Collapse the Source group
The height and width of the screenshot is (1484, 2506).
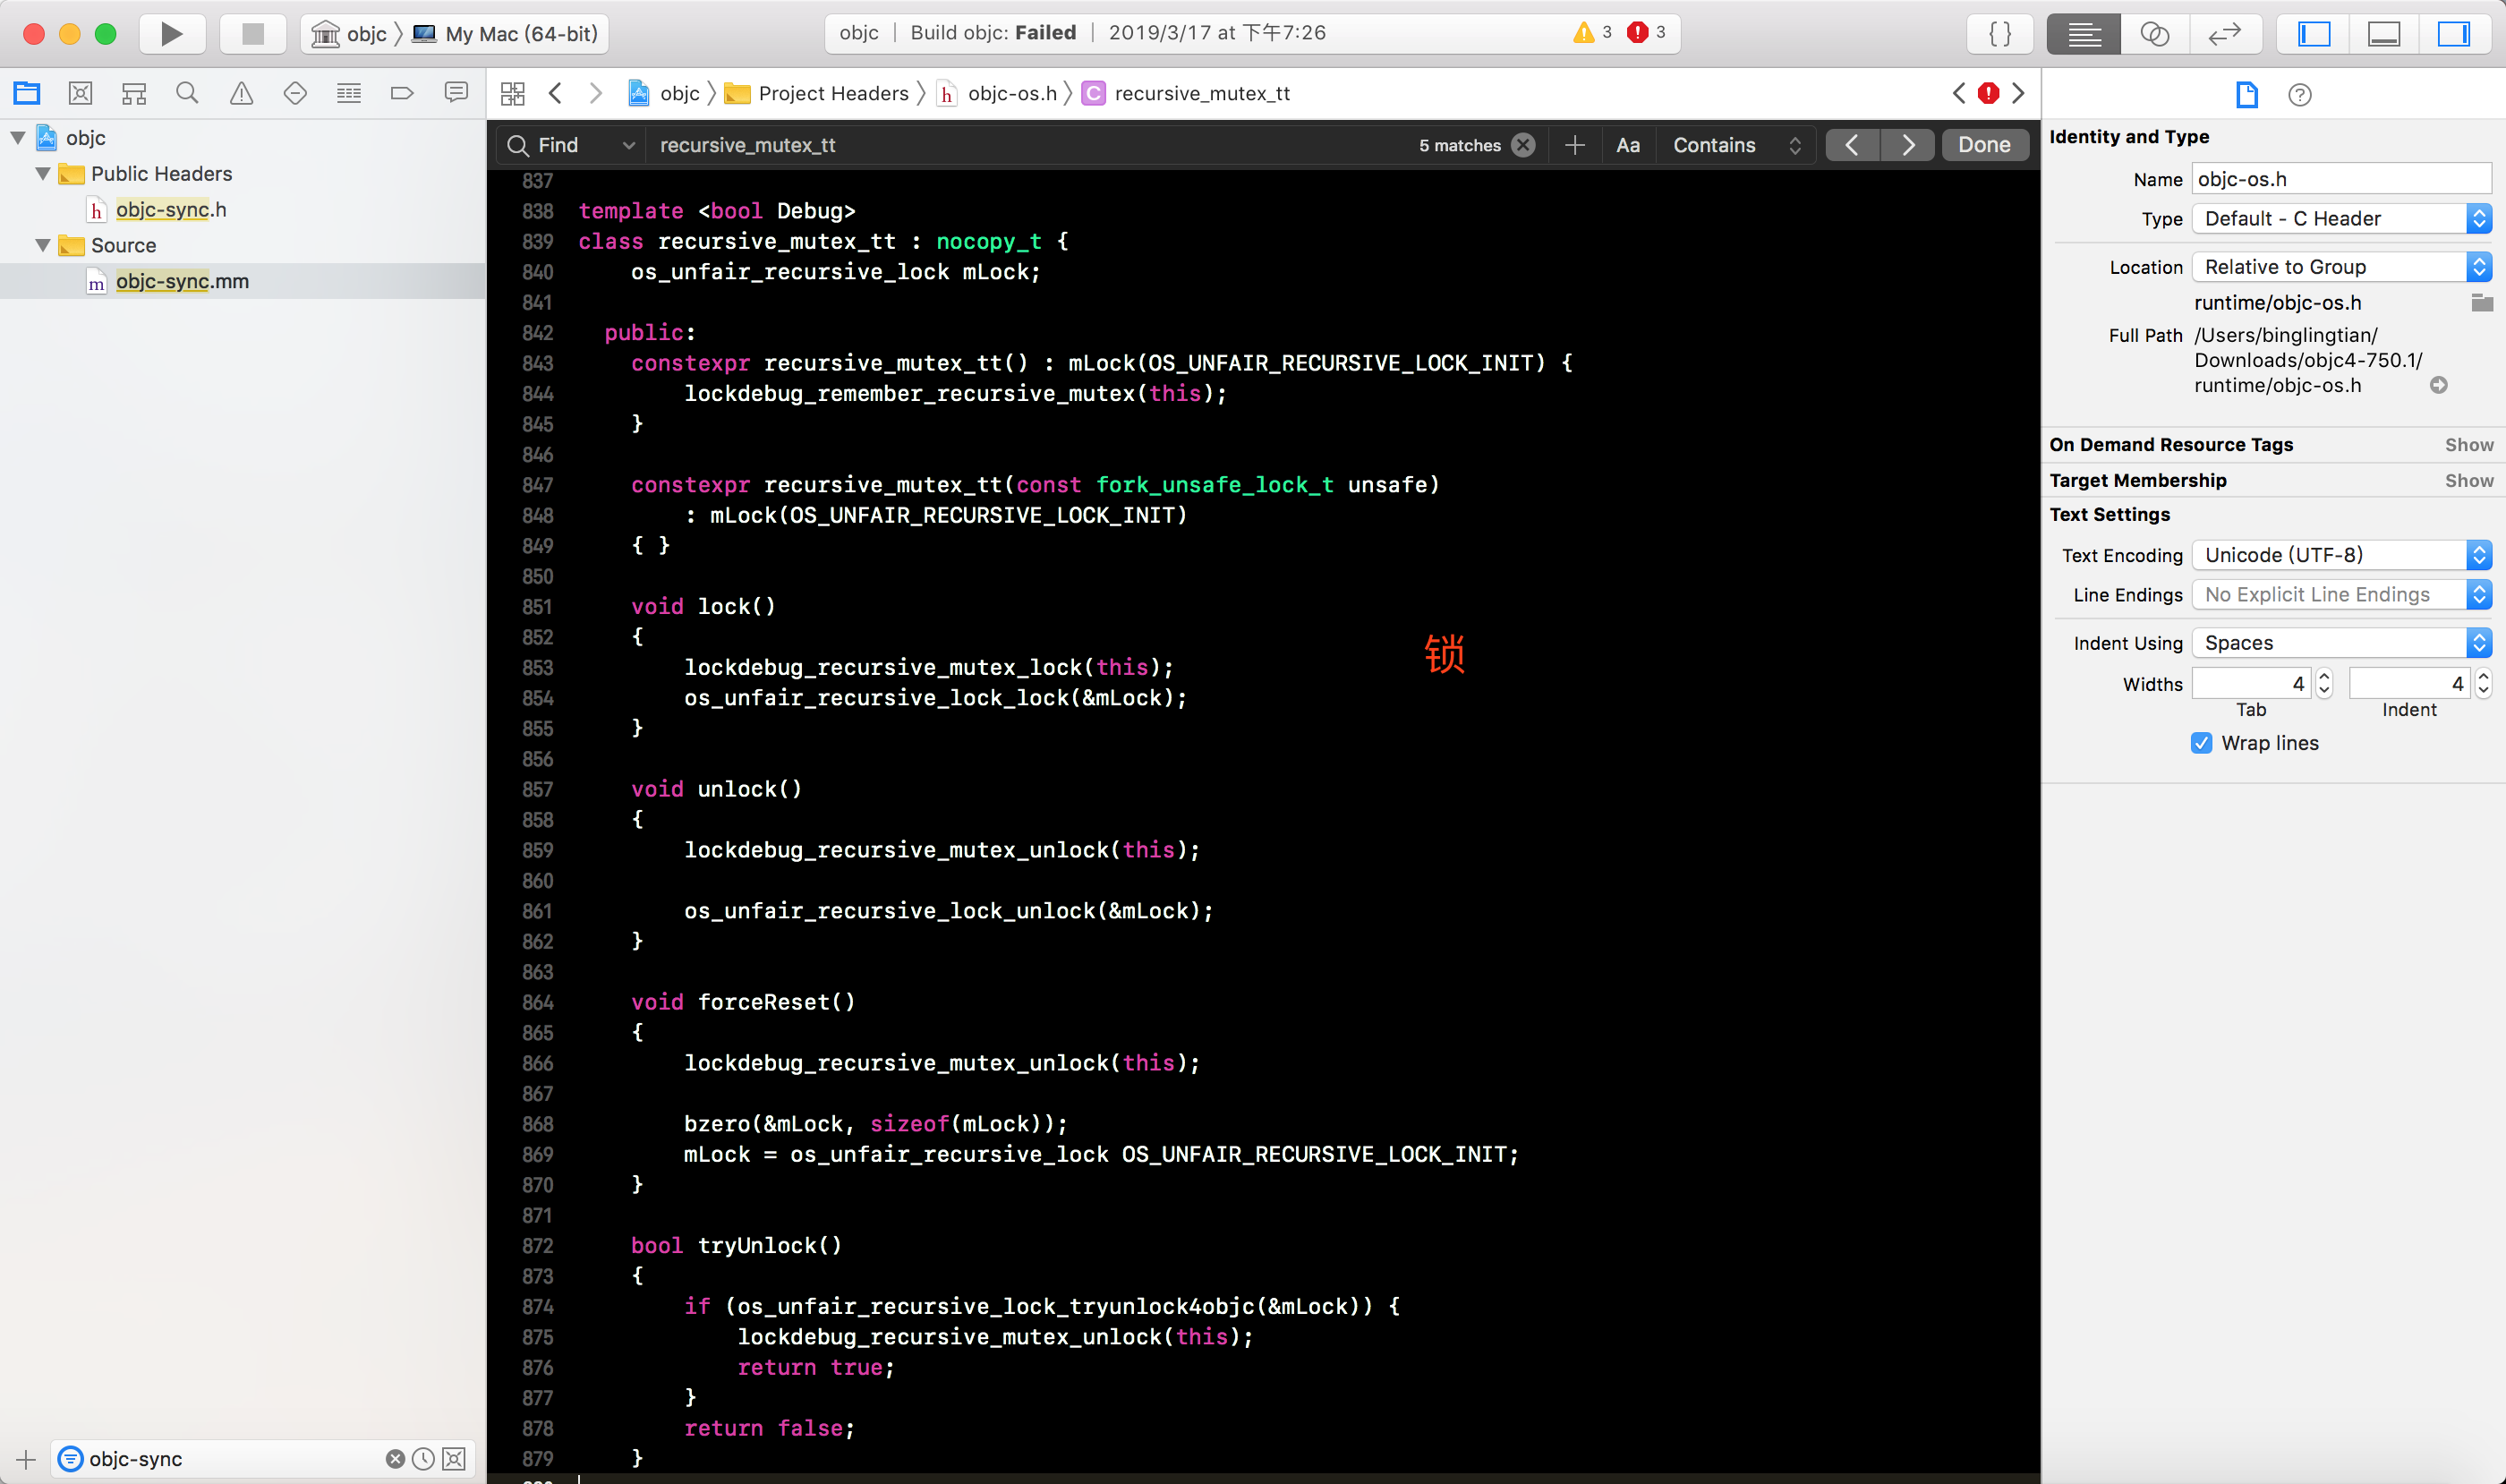click(43, 246)
